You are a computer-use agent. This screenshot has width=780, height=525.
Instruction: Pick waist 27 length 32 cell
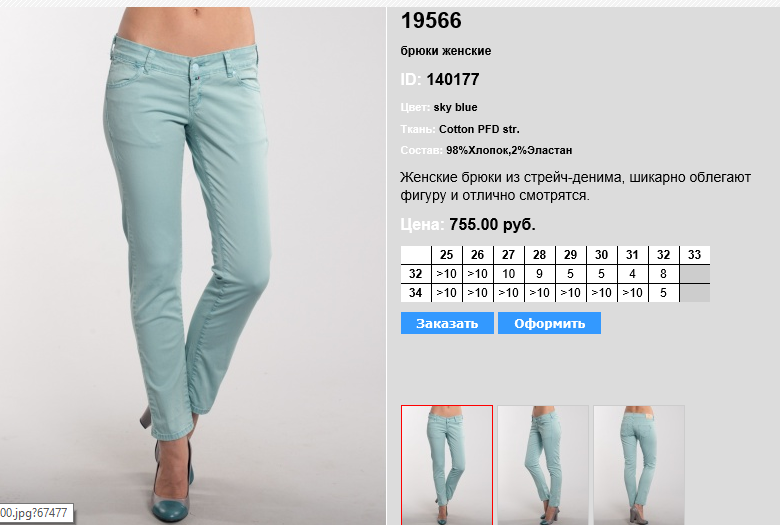508,274
